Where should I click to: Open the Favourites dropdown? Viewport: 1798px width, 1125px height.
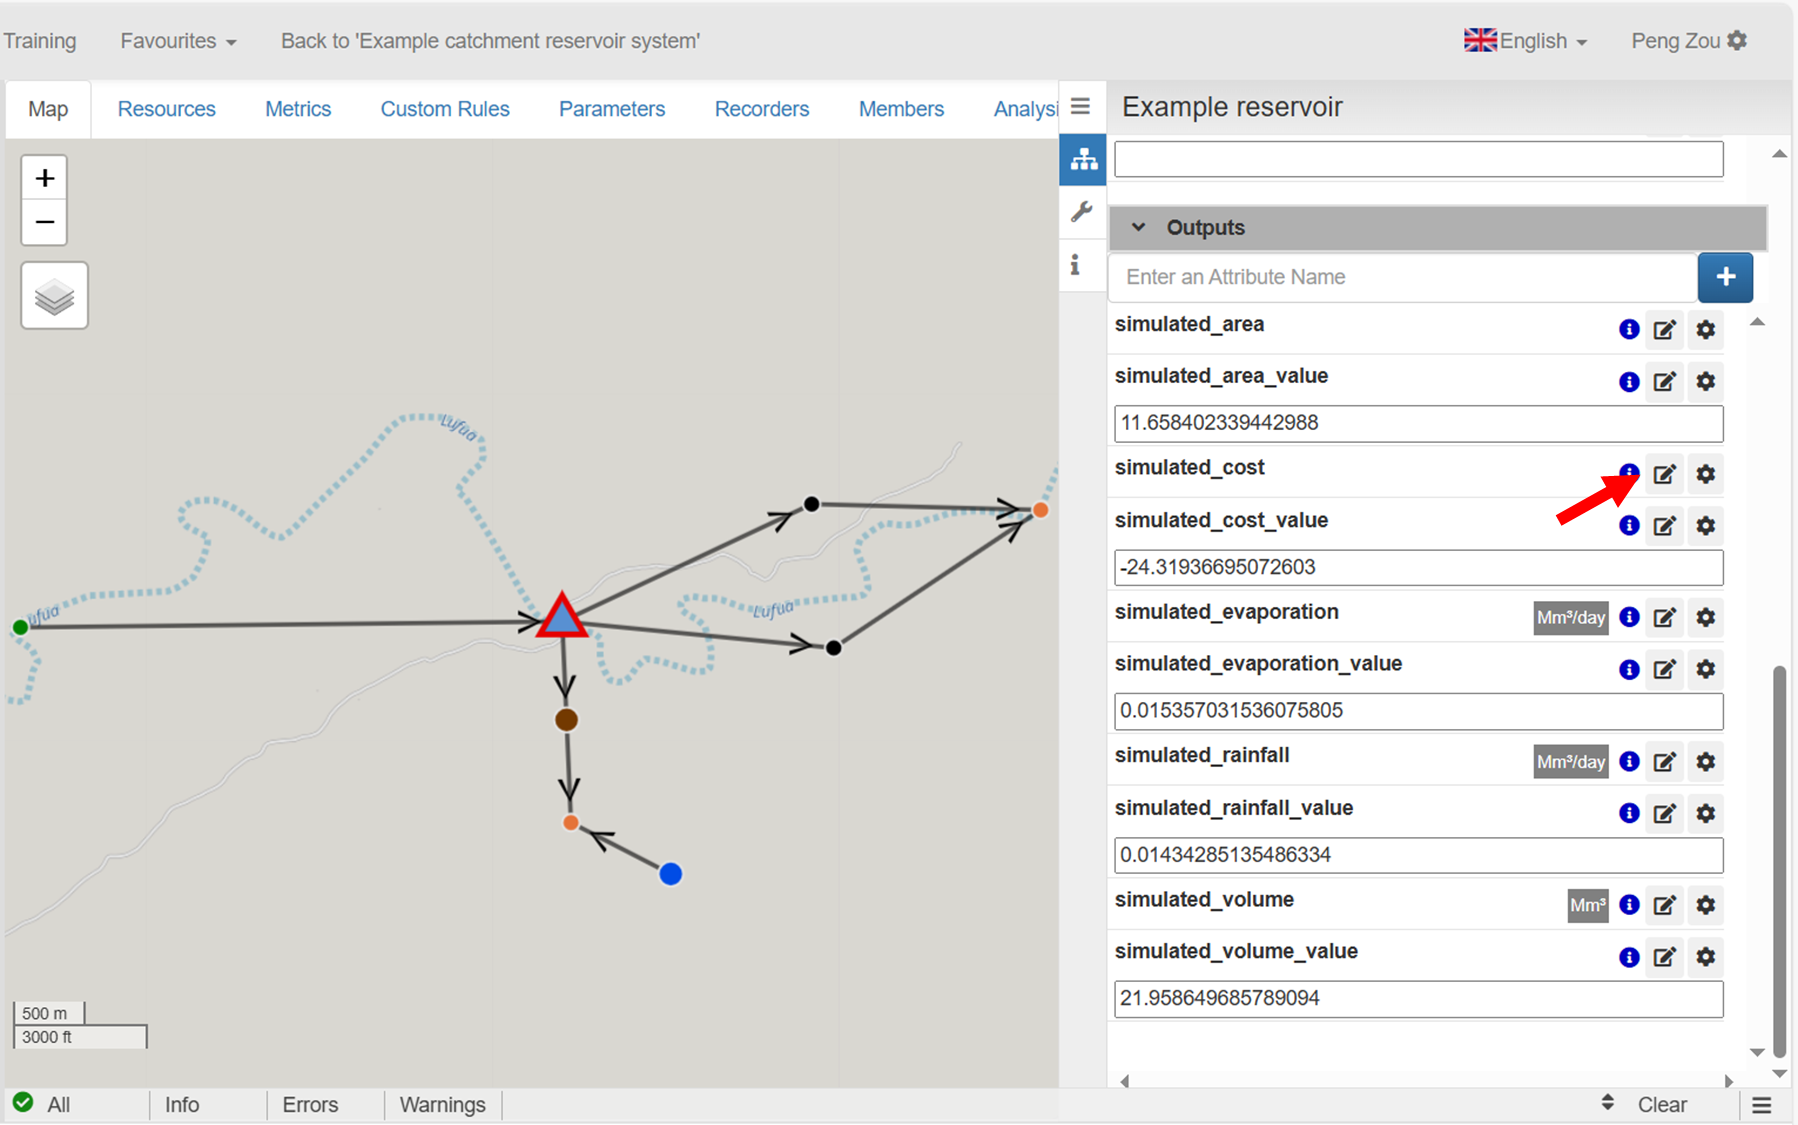coord(178,41)
